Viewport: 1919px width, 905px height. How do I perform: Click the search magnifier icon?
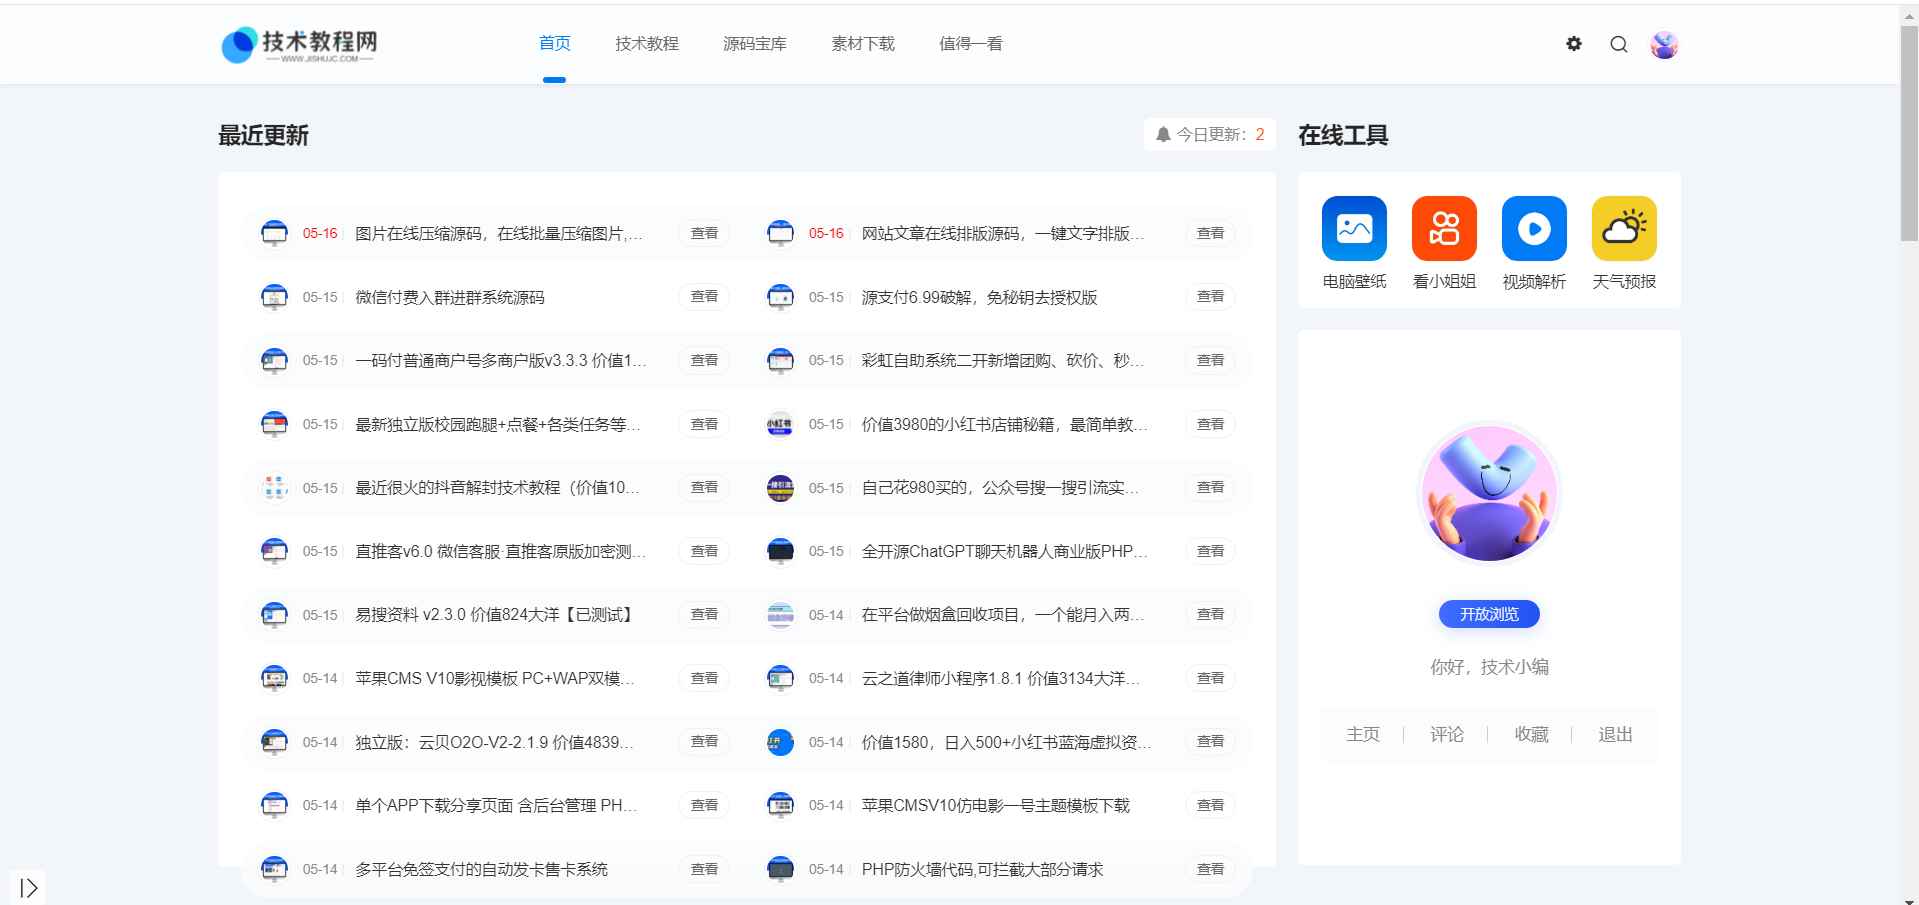(1619, 44)
